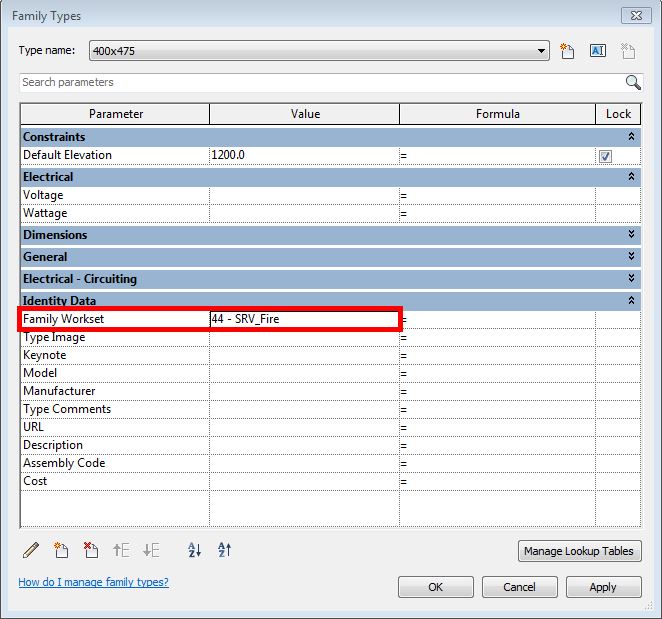
Task: Select the Family Workset parameter name
Action: point(63,319)
